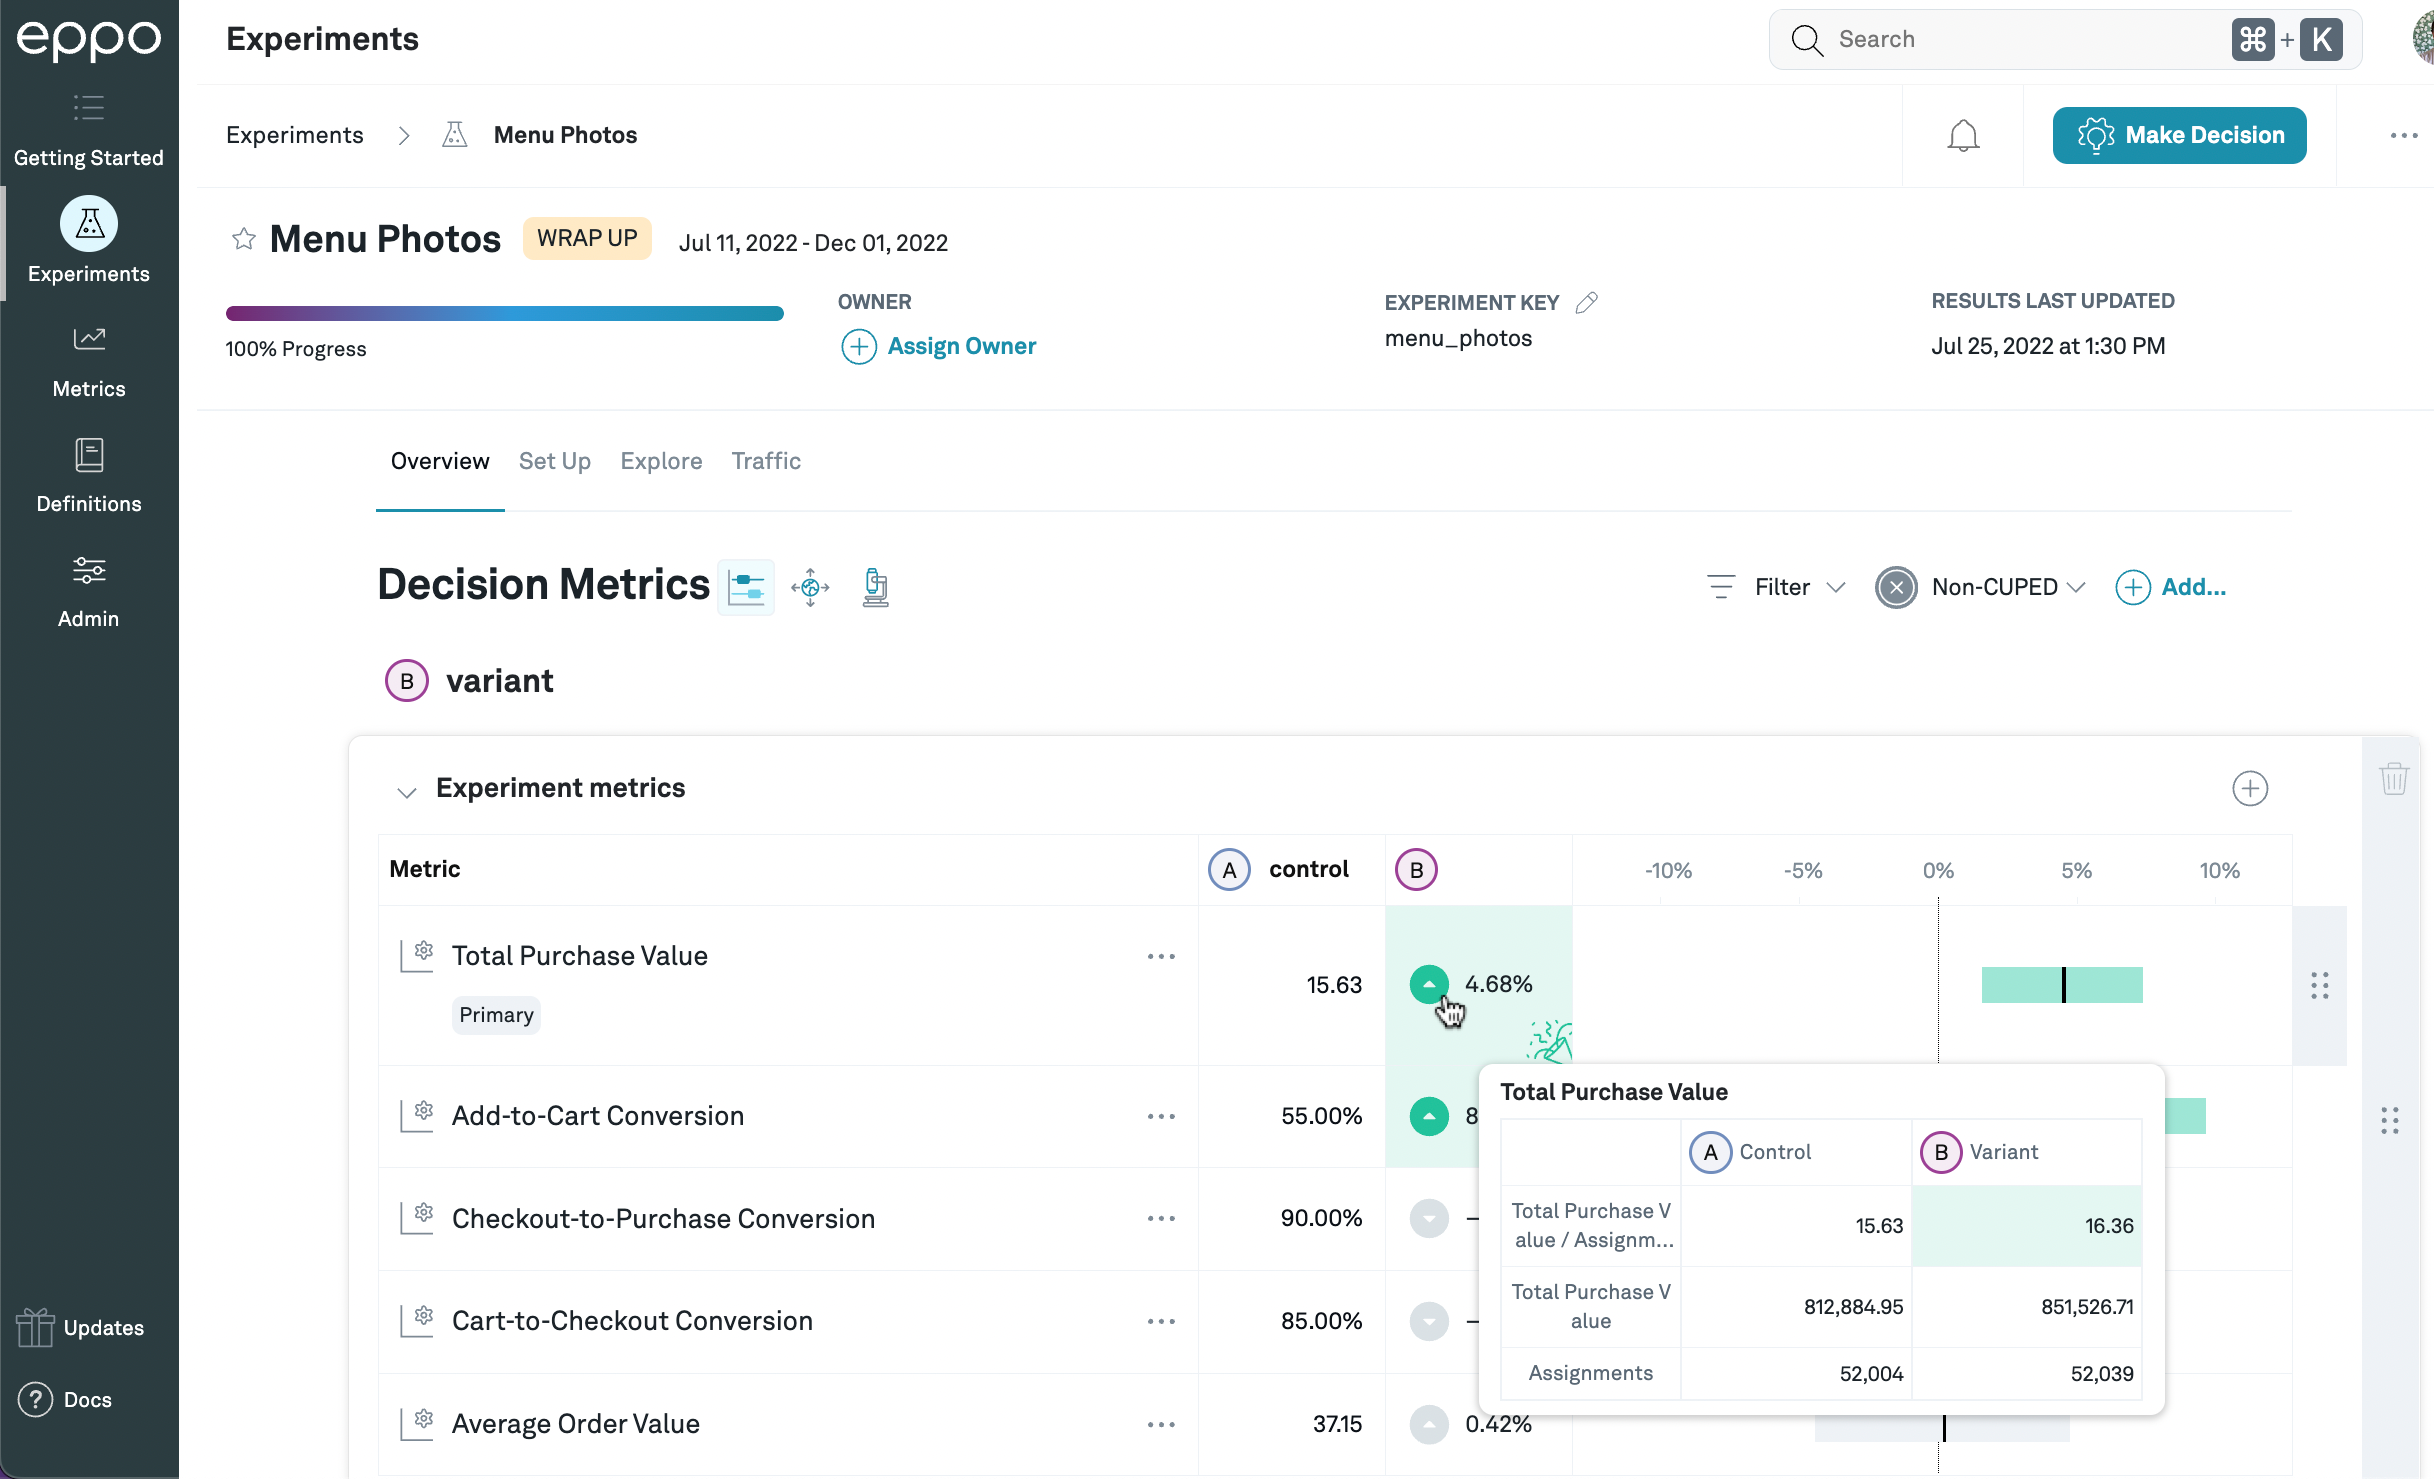The width and height of the screenshot is (2434, 1479).
Task: Switch to the impact accounting view icon
Action: tap(810, 587)
